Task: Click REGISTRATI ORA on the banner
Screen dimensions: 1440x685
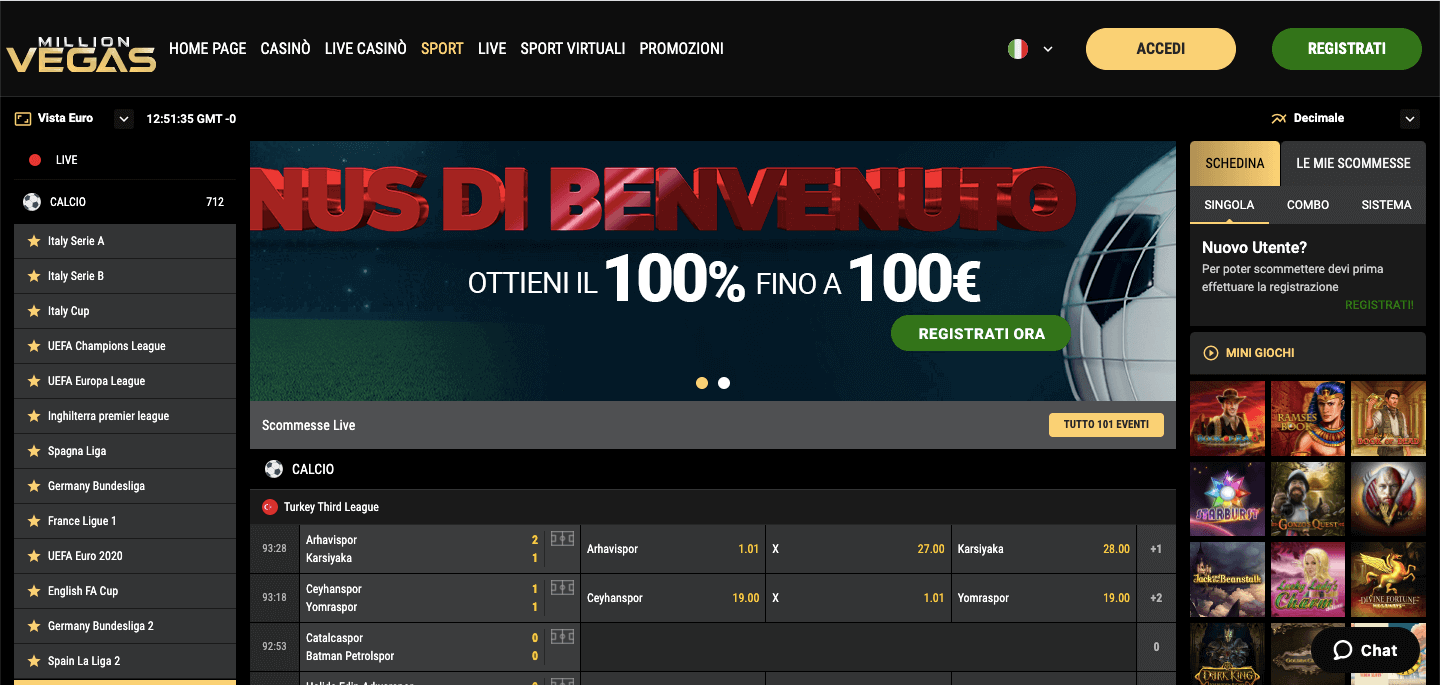Action: [x=981, y=334]
